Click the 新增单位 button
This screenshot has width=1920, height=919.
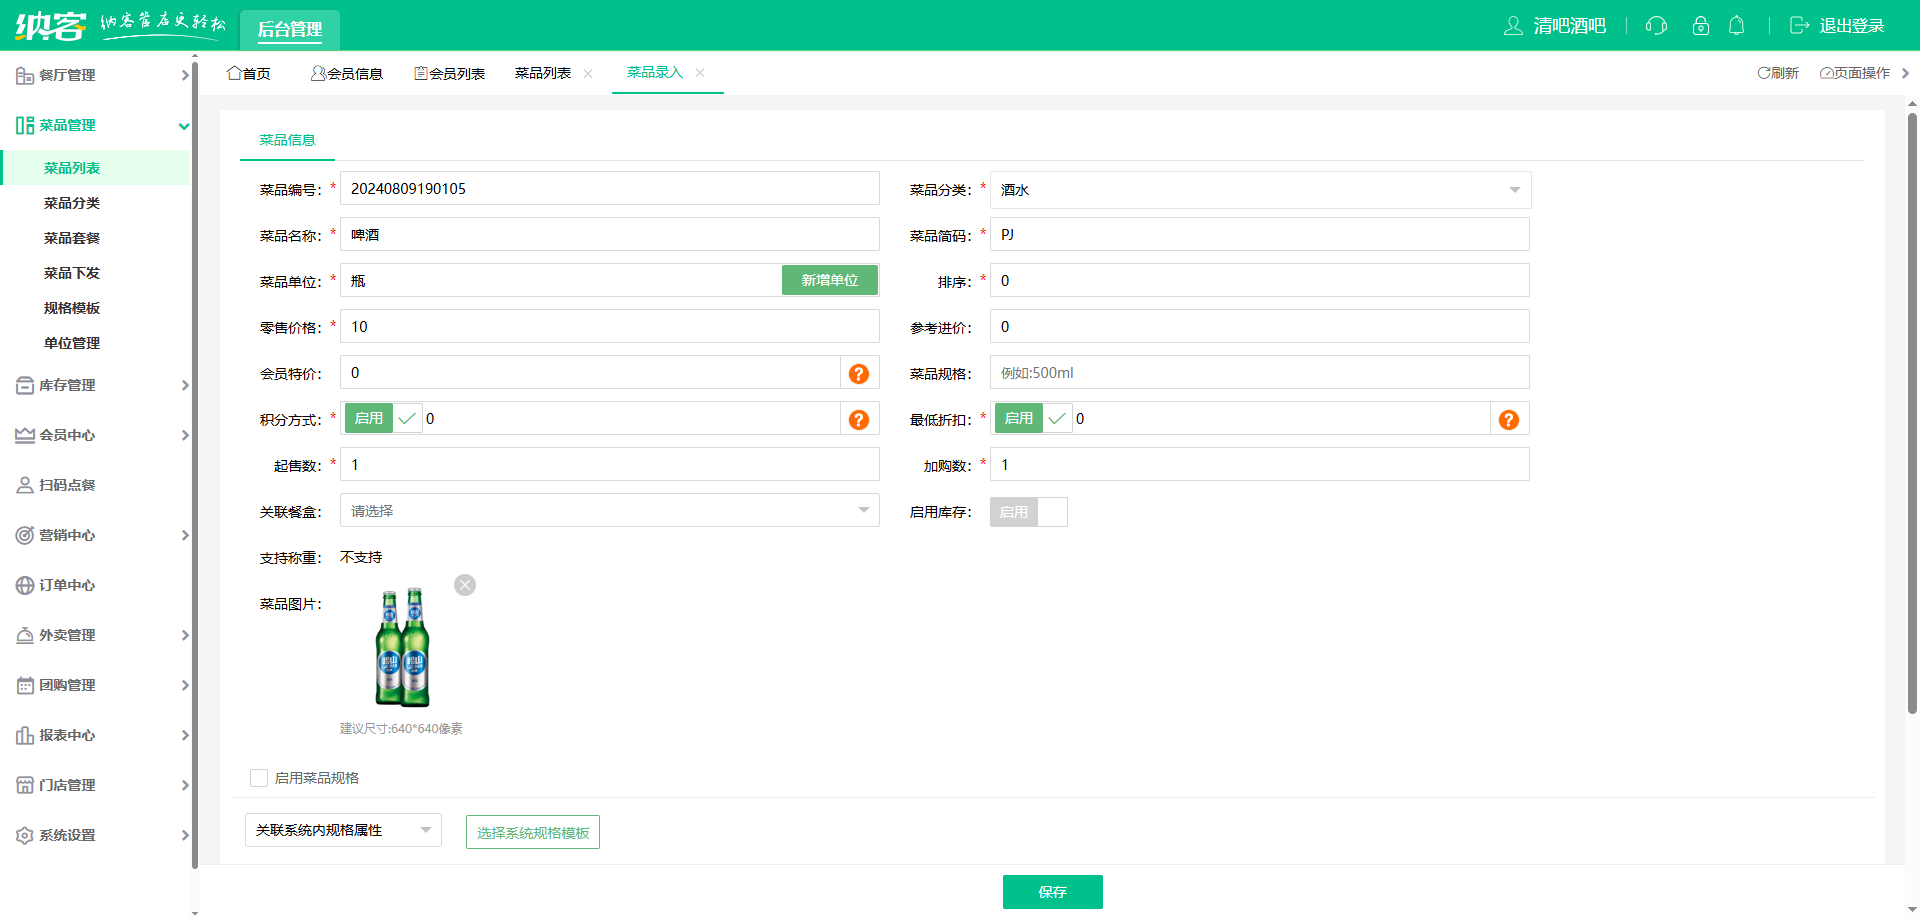tap(829, 281)
